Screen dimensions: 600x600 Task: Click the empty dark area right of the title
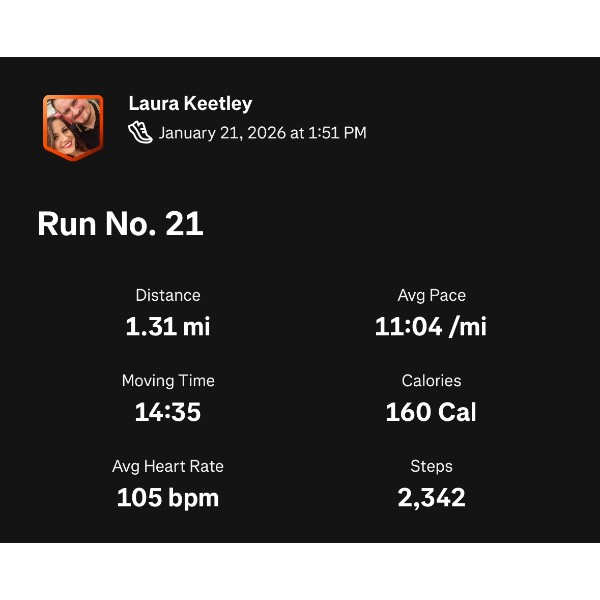click(420, 224)
